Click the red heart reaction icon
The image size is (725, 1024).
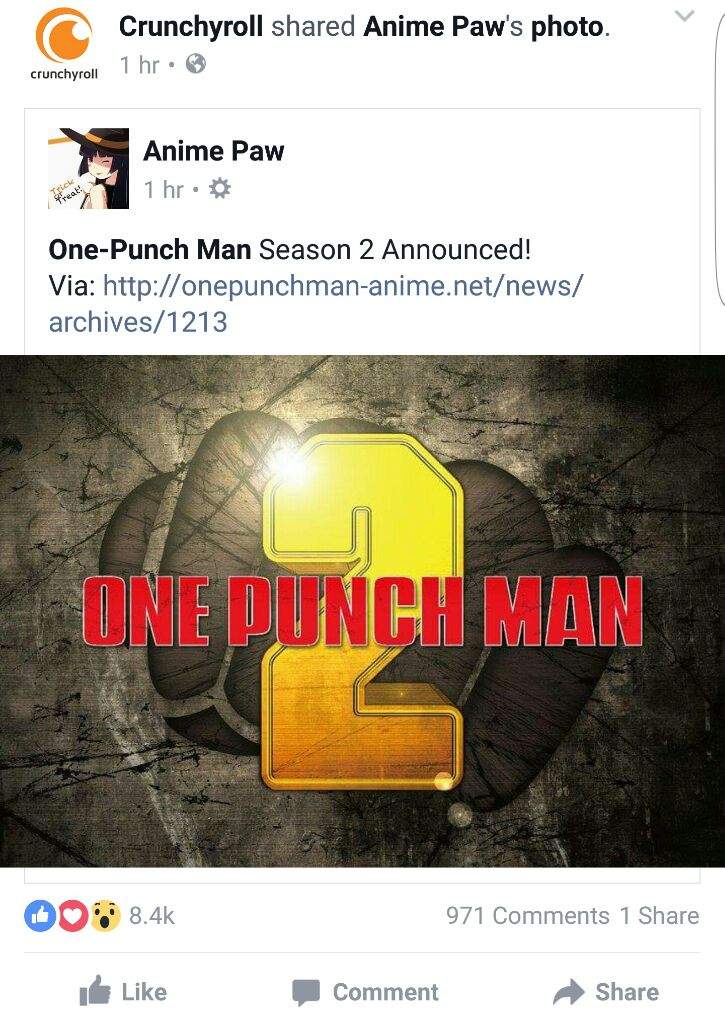72,915
